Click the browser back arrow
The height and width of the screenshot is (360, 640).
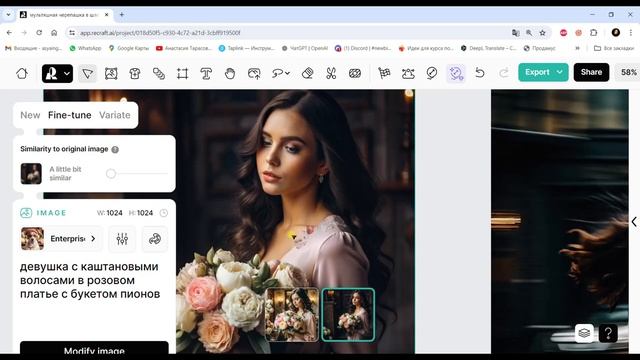[x=9, y=33]
